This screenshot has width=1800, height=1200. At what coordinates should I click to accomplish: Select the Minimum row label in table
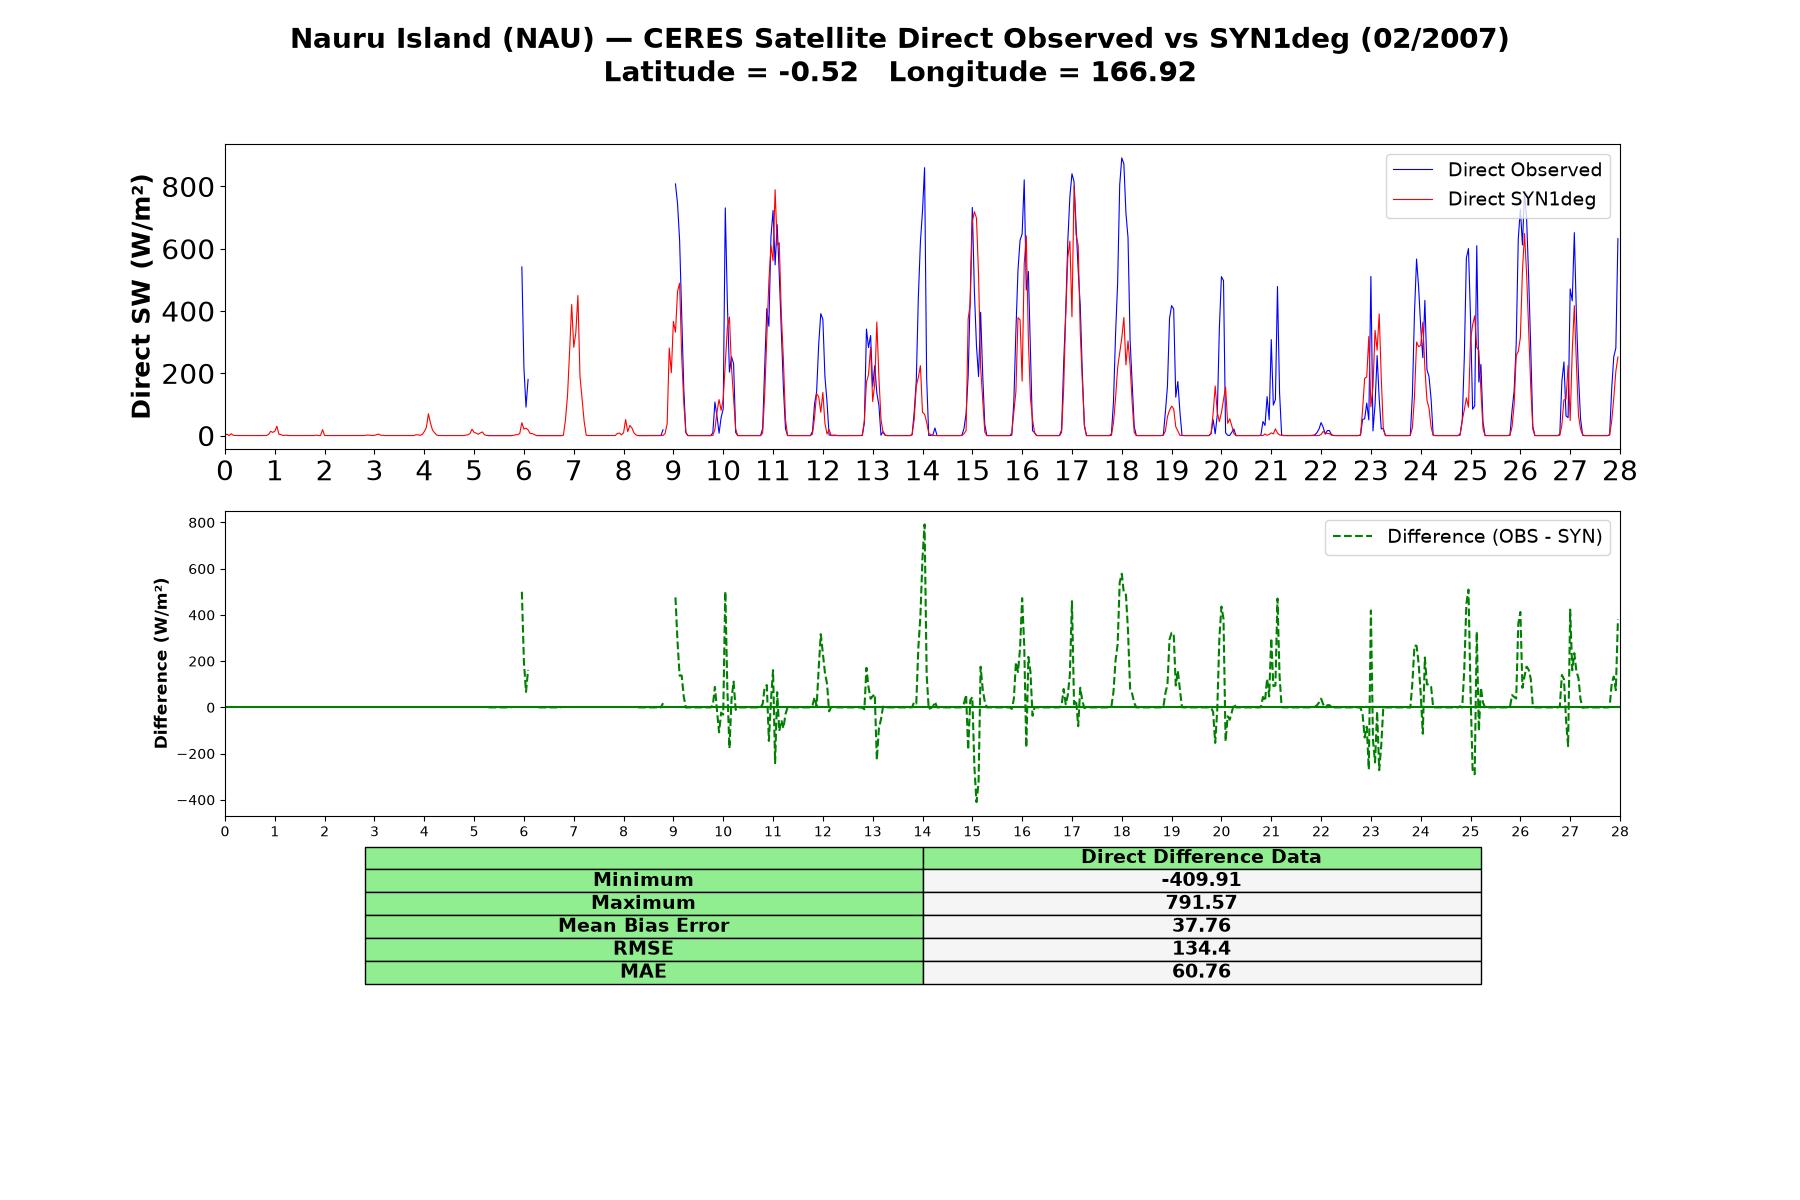(643, 880)
